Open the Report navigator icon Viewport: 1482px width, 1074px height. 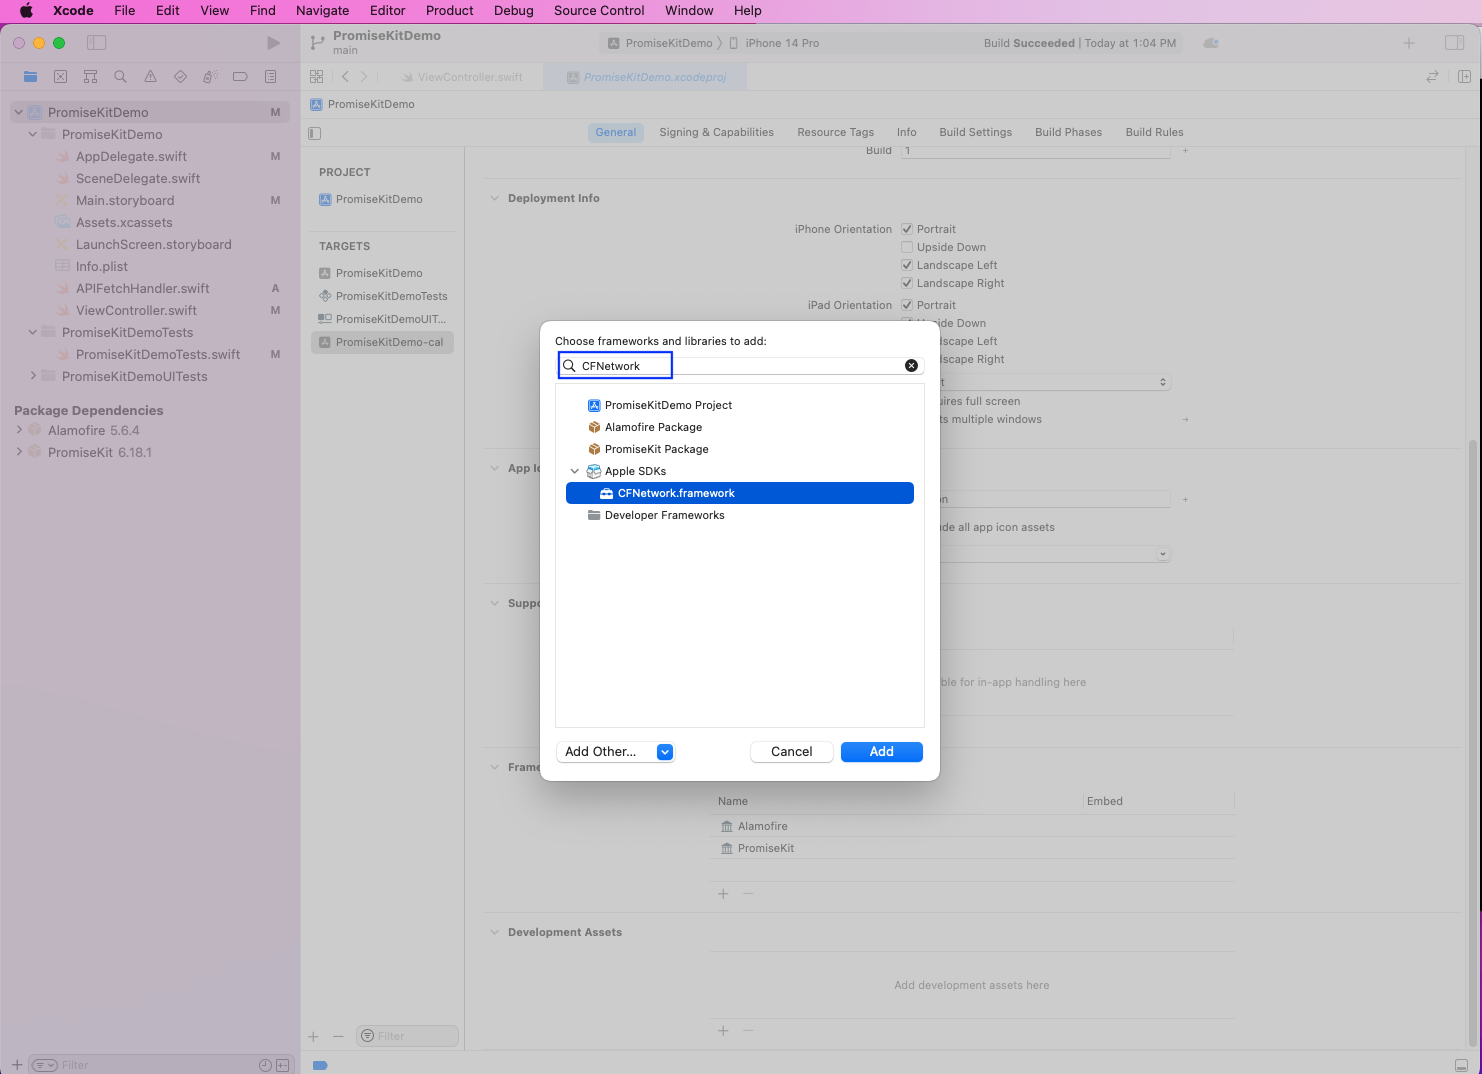pyautogui.click(x=270, y=77)
